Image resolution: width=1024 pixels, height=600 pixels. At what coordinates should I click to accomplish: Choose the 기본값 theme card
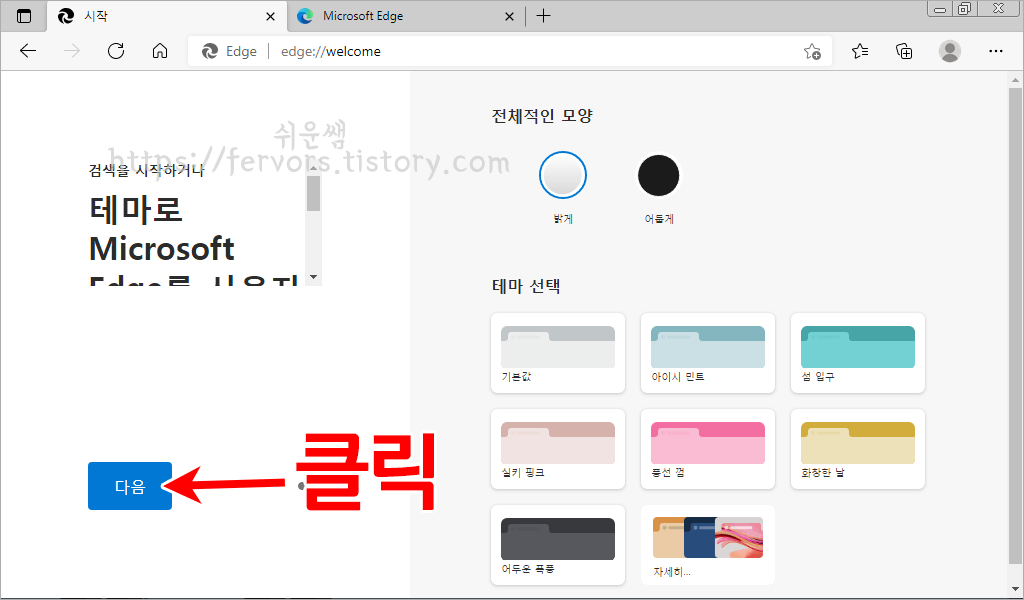click(558, 353)
